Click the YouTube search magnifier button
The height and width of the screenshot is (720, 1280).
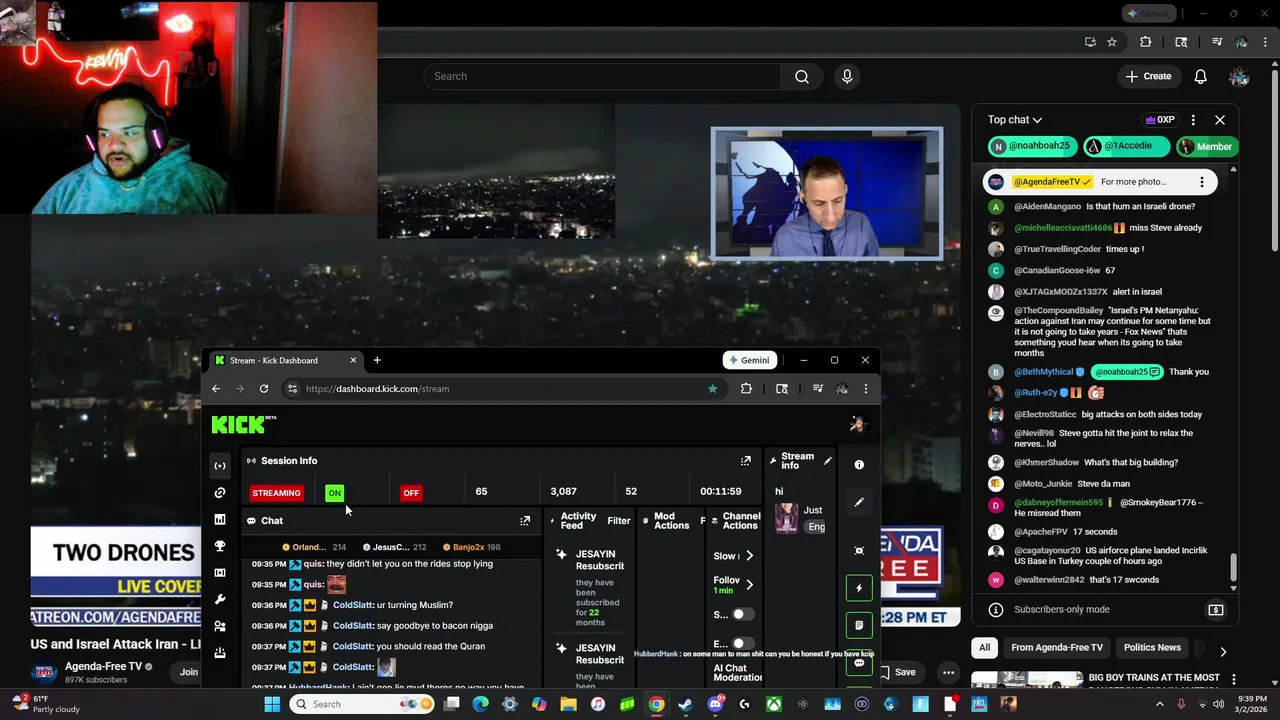click(x=802, y=77)
